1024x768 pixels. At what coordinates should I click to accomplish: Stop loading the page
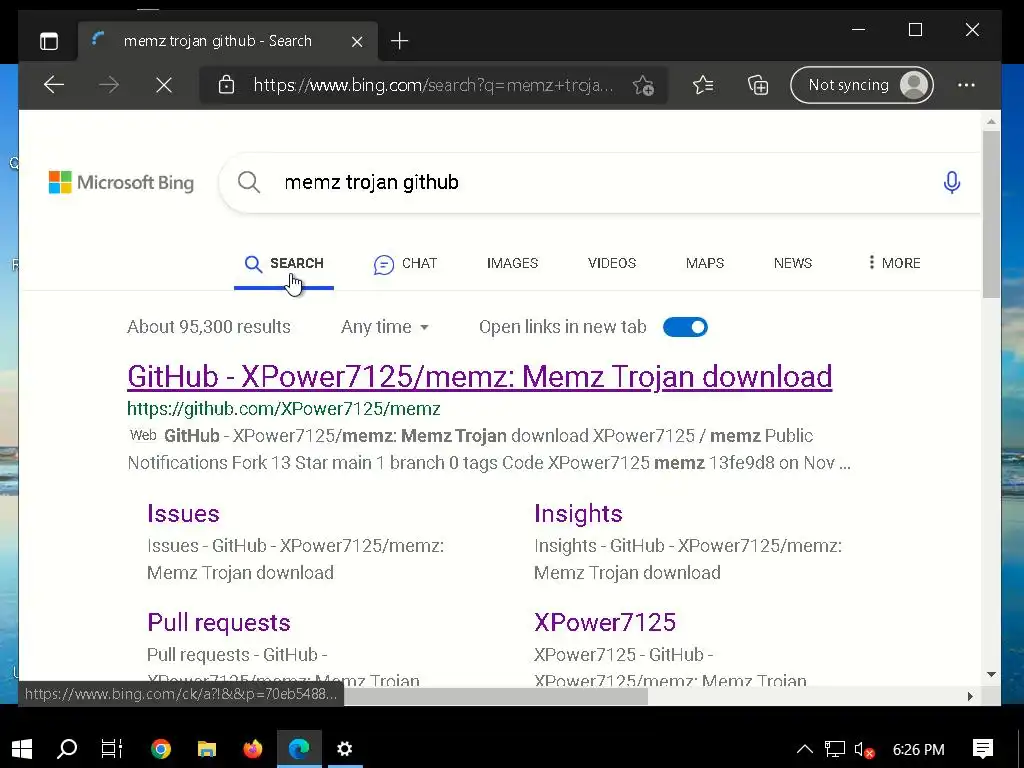[164, 85]
